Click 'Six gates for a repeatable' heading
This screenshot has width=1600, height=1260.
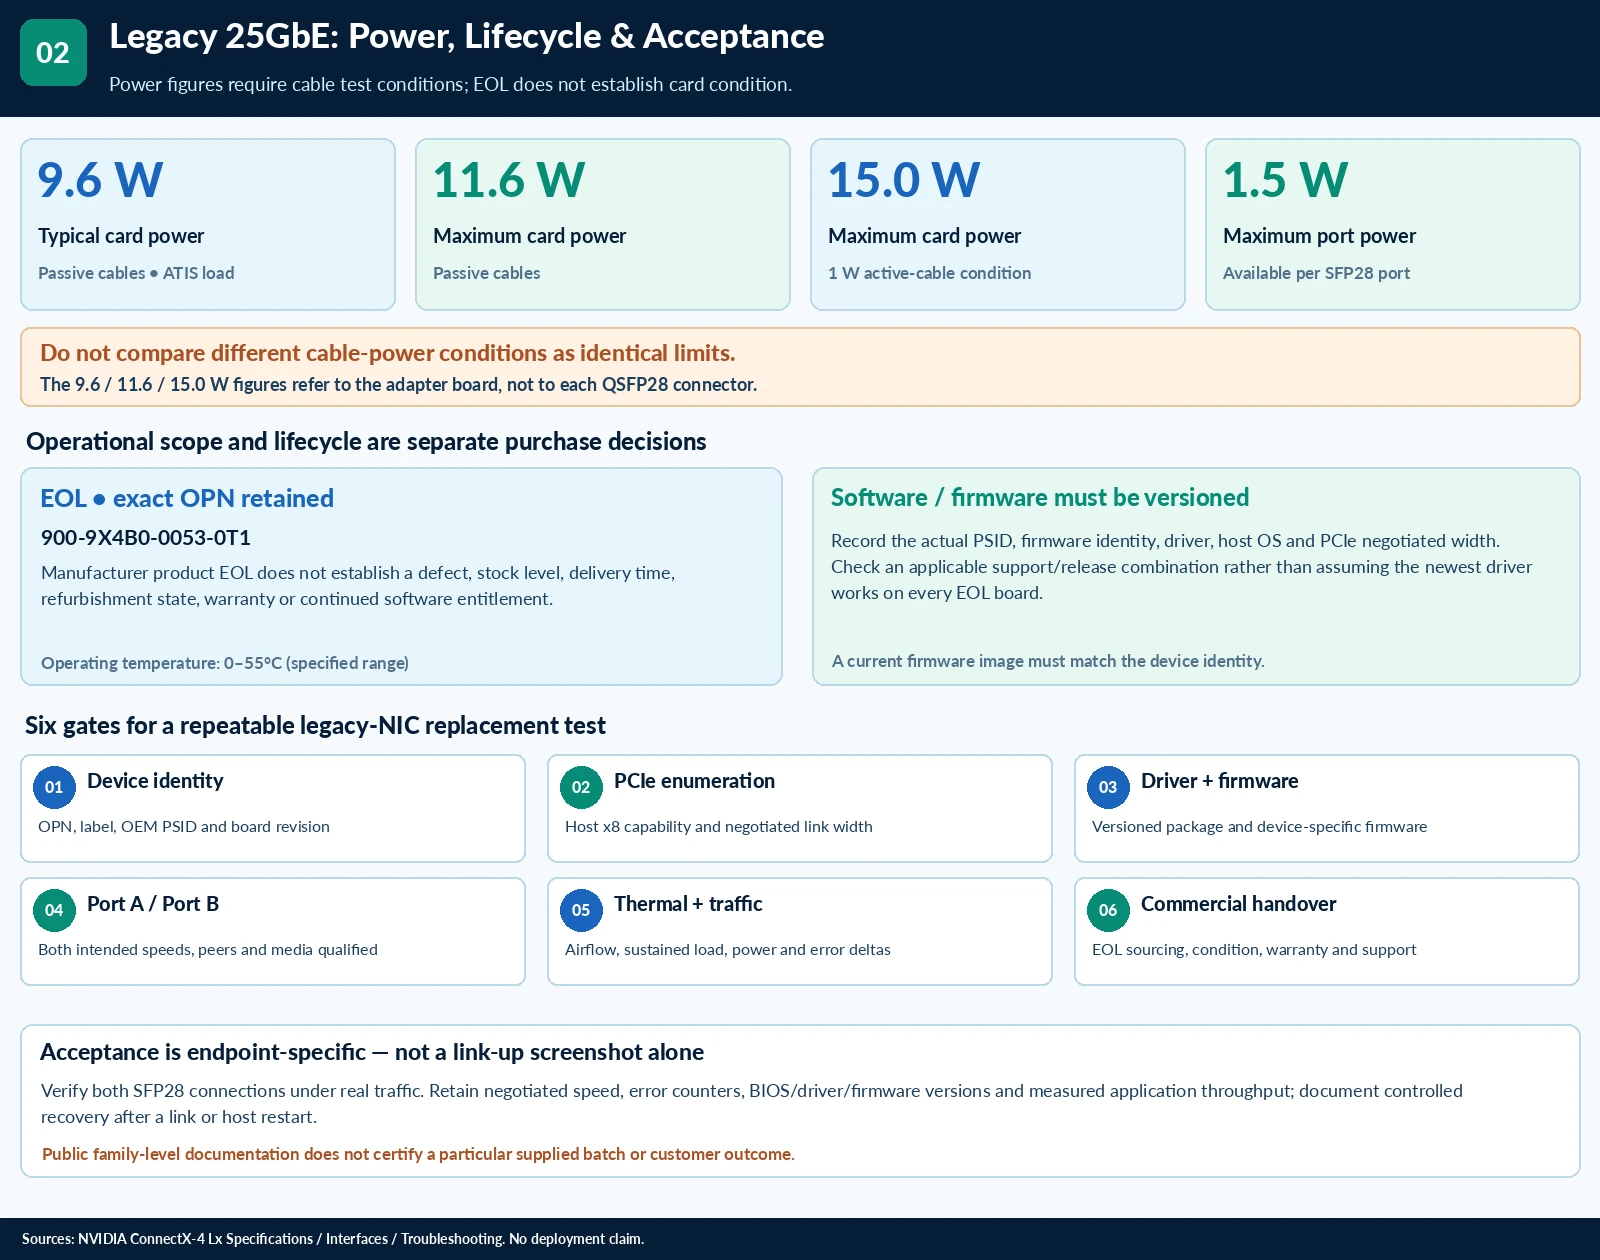(x=315, y=725)
